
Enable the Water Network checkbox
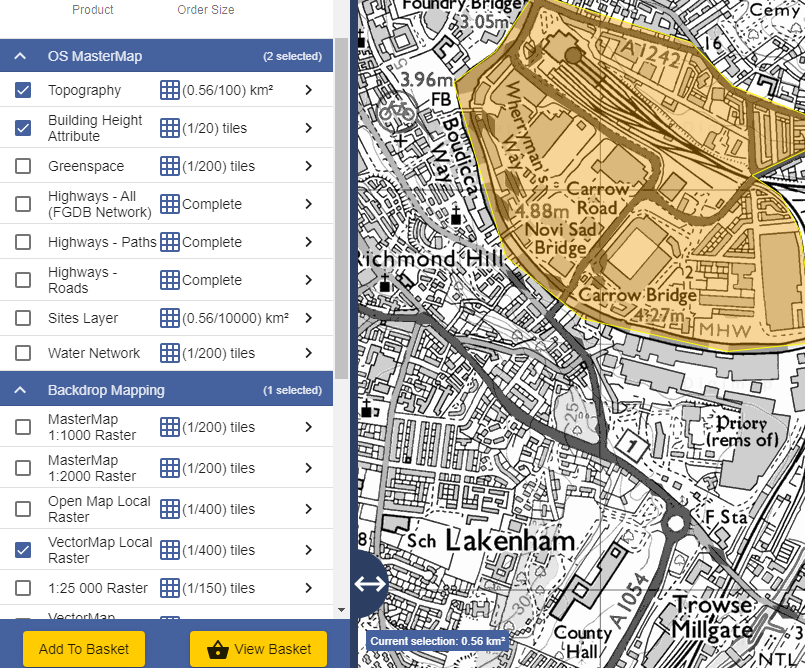pos(23,353)
